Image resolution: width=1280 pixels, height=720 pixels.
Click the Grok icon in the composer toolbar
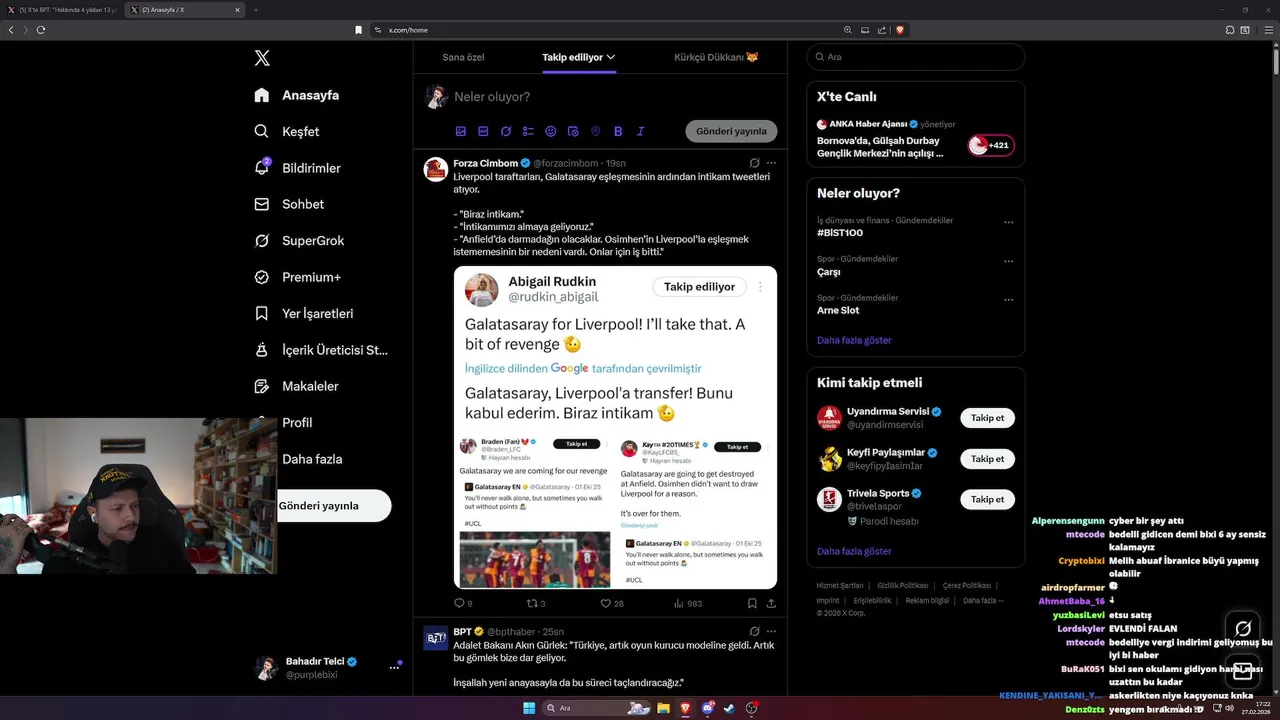[x=506, y=131]
